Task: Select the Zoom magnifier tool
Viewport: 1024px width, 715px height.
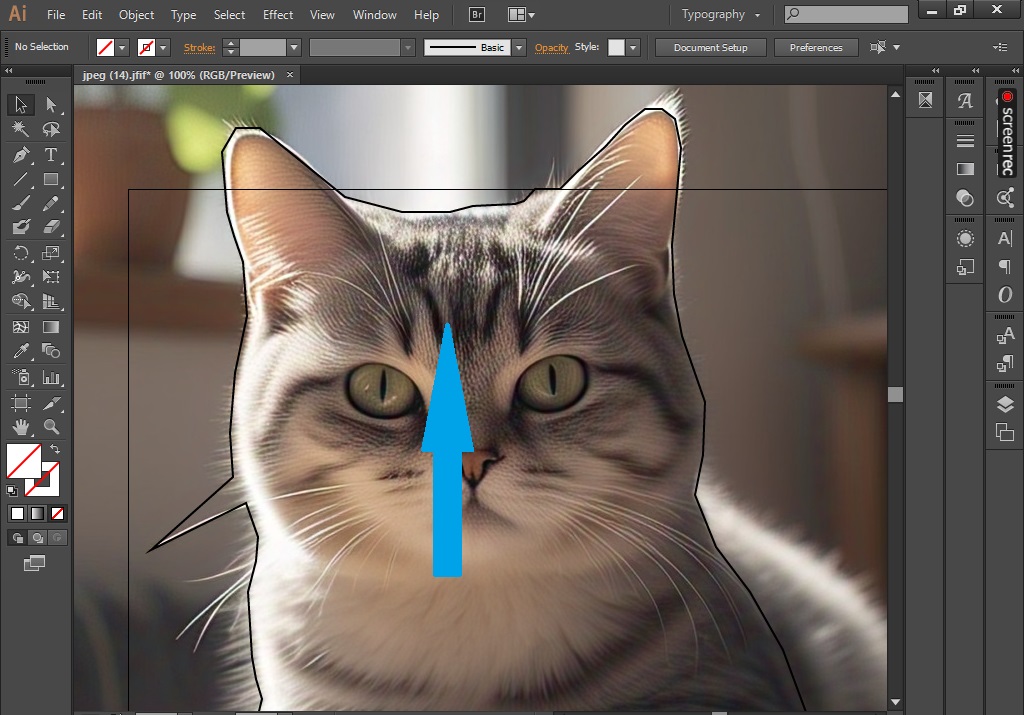Action: click(51, 427)
